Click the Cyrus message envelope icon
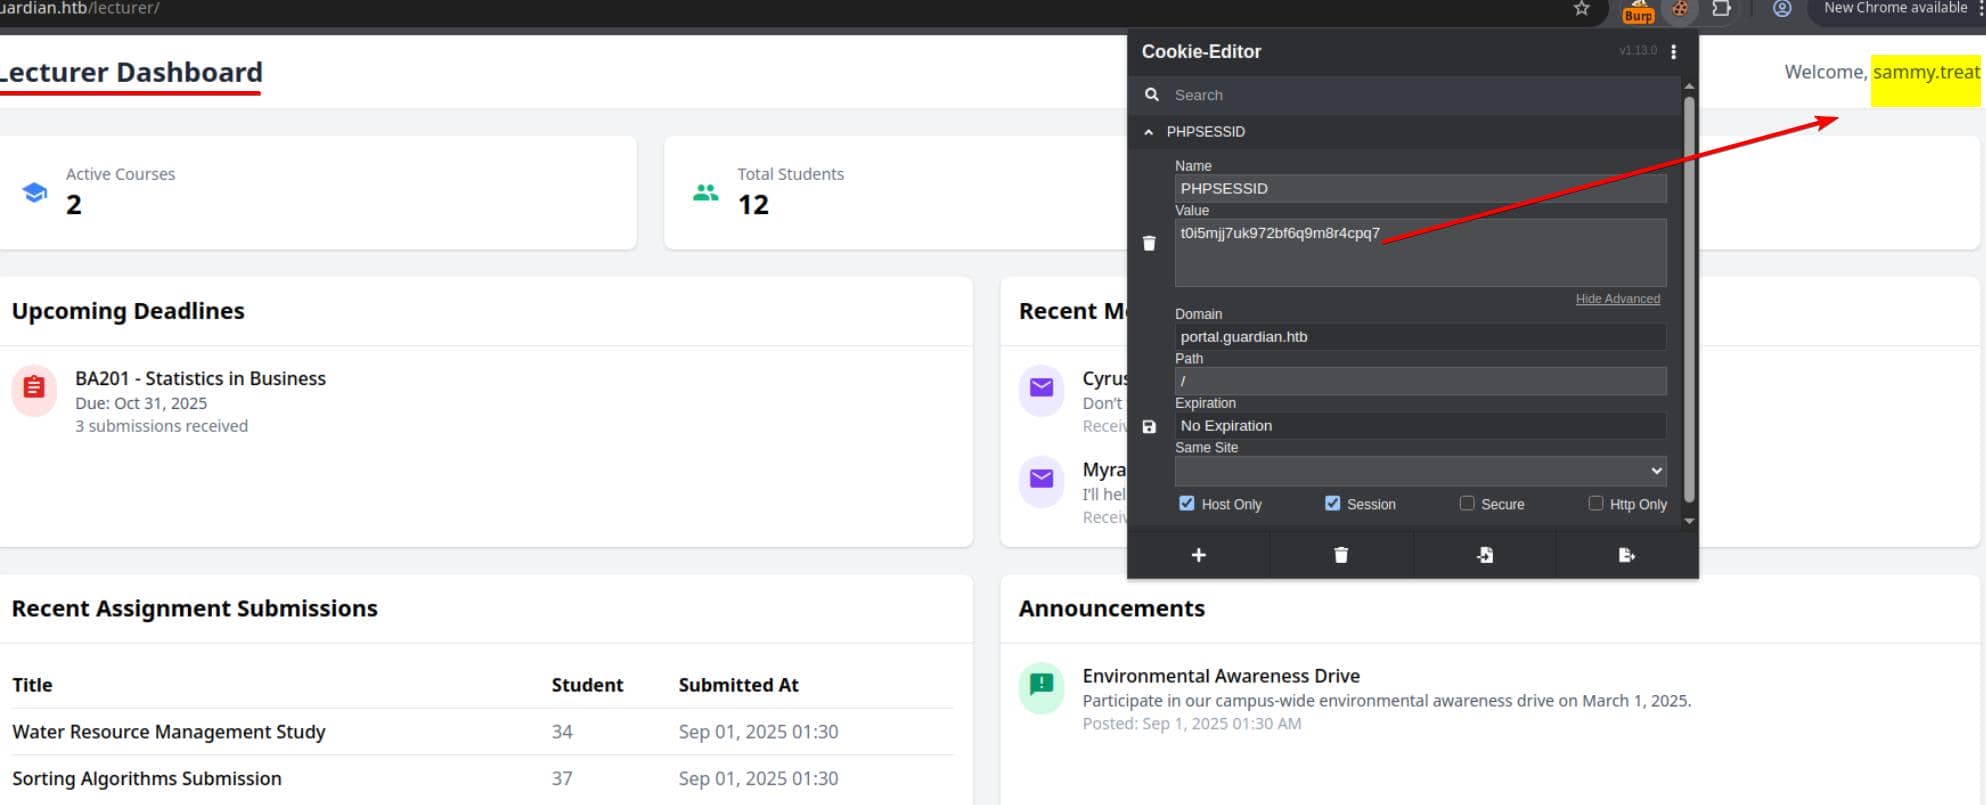 (1041, 388)
